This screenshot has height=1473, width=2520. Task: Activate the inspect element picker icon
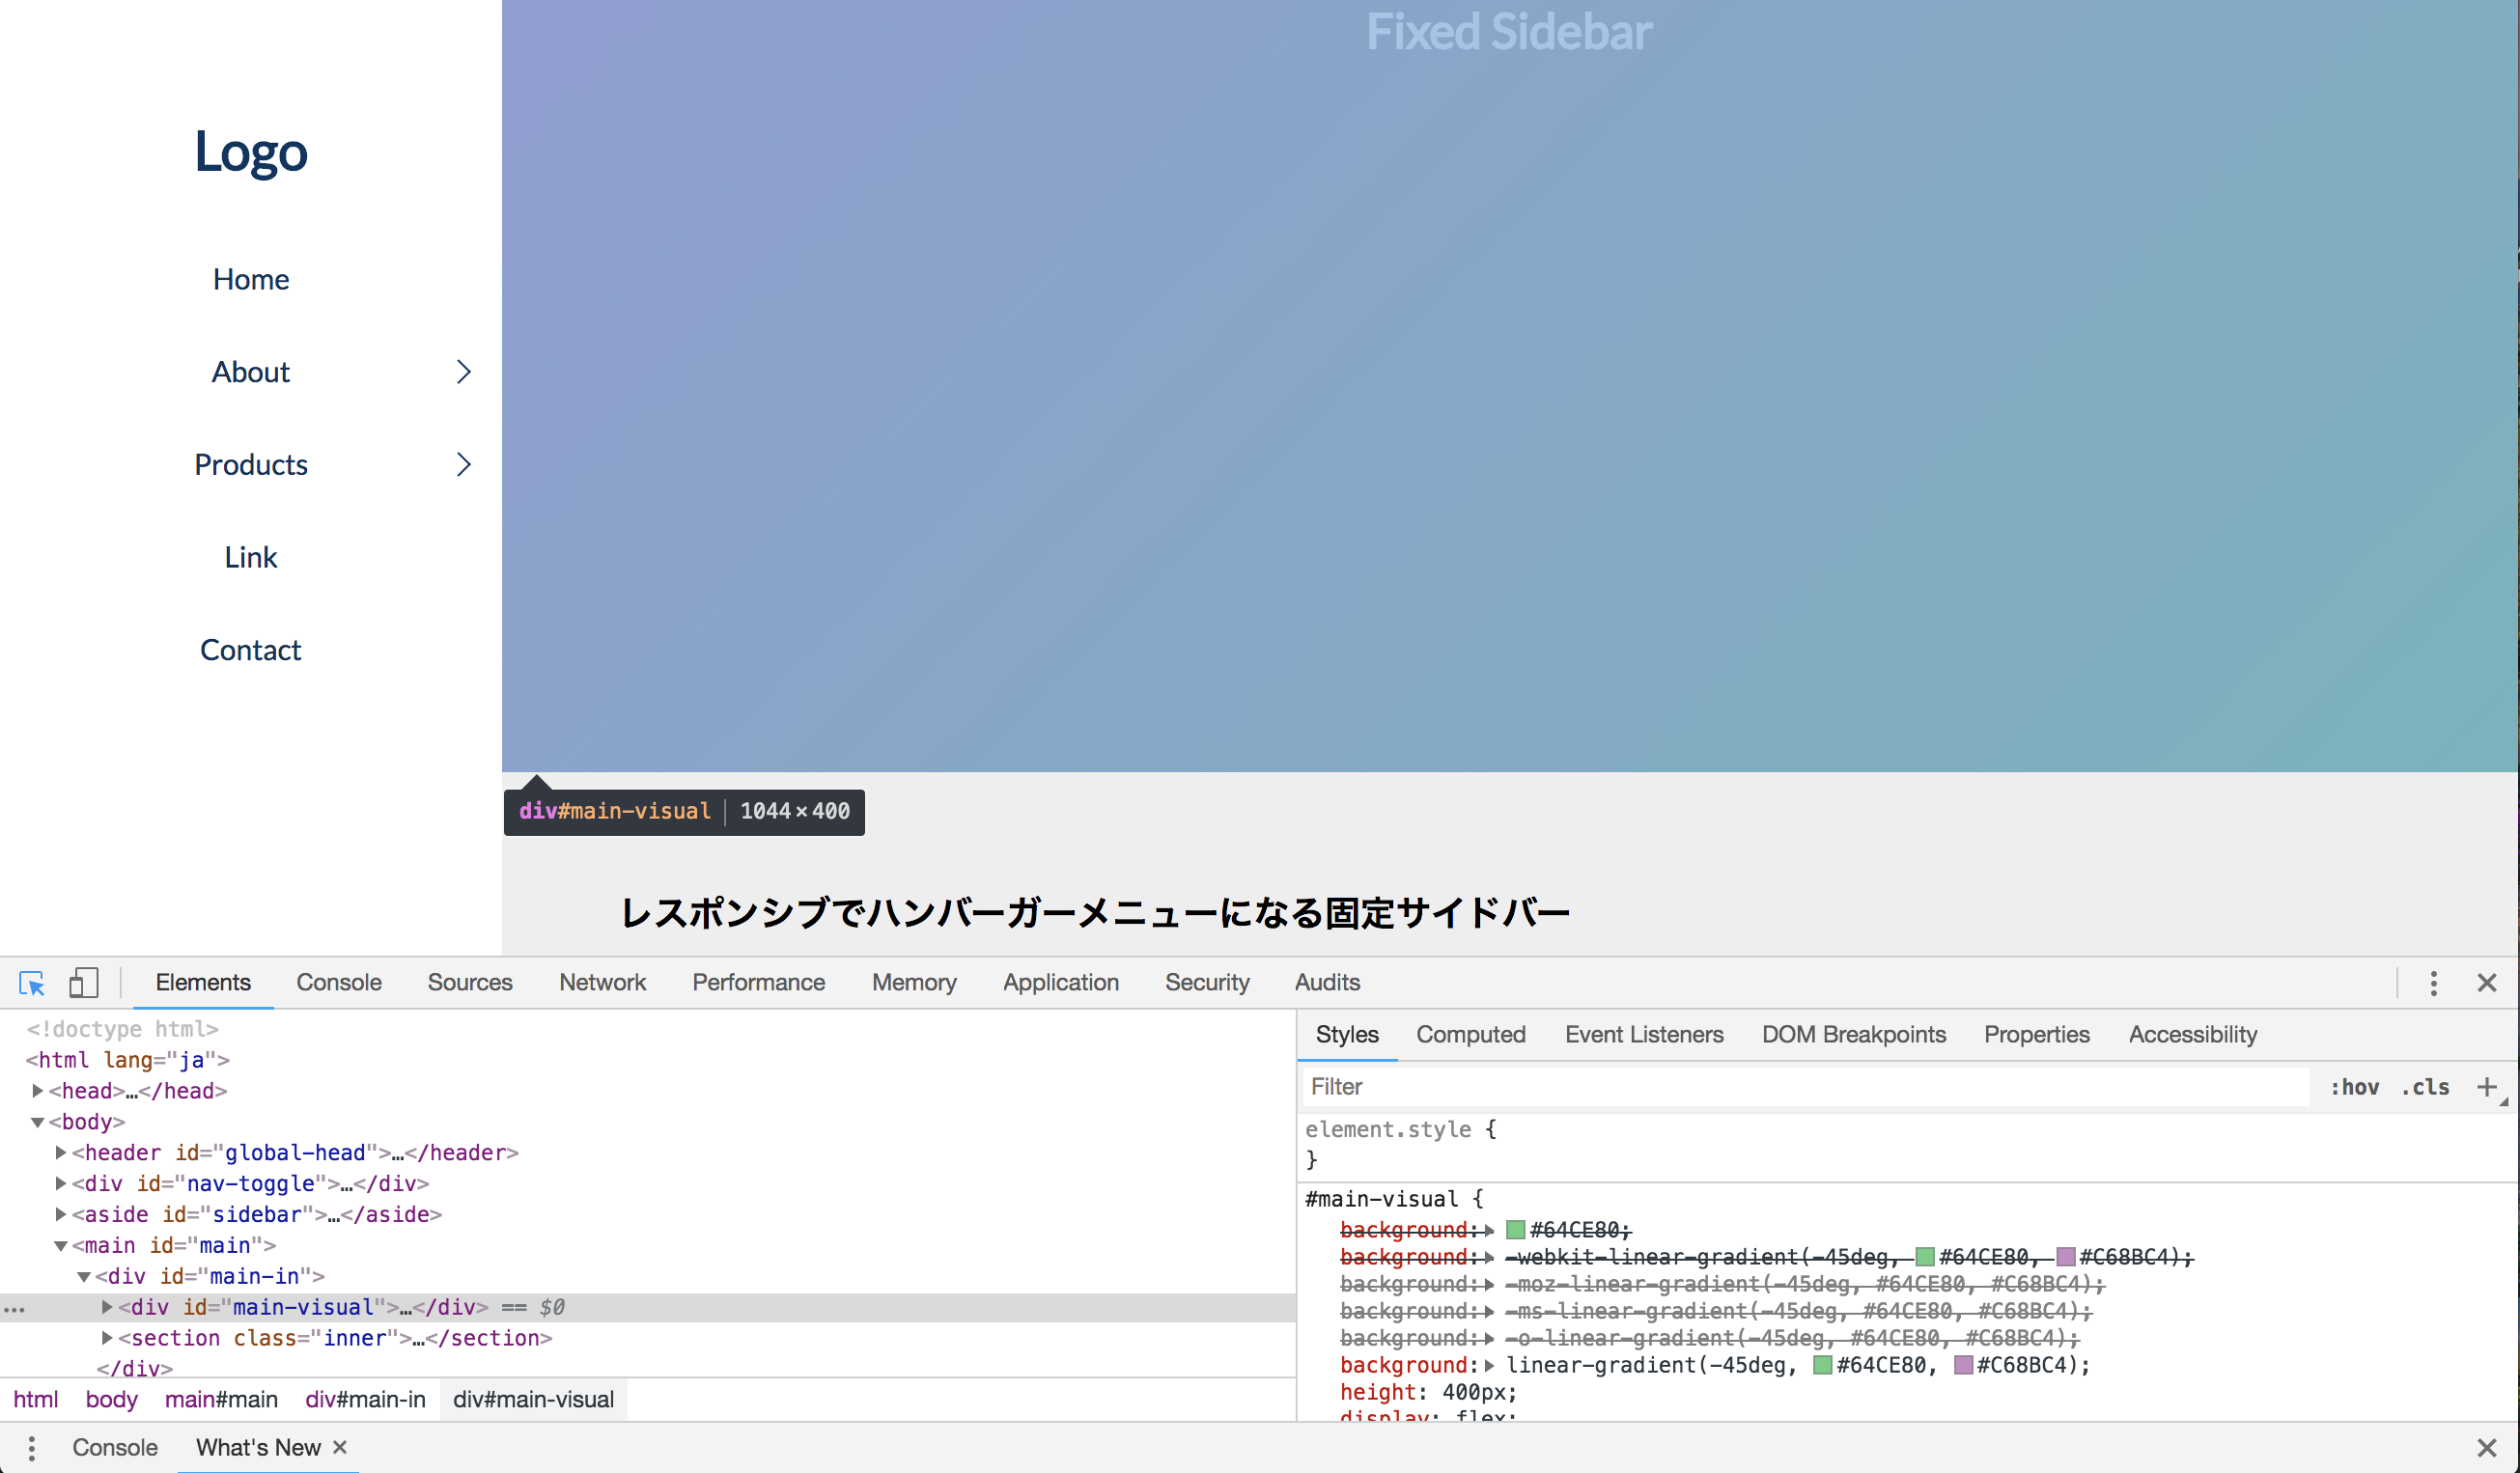32,983
